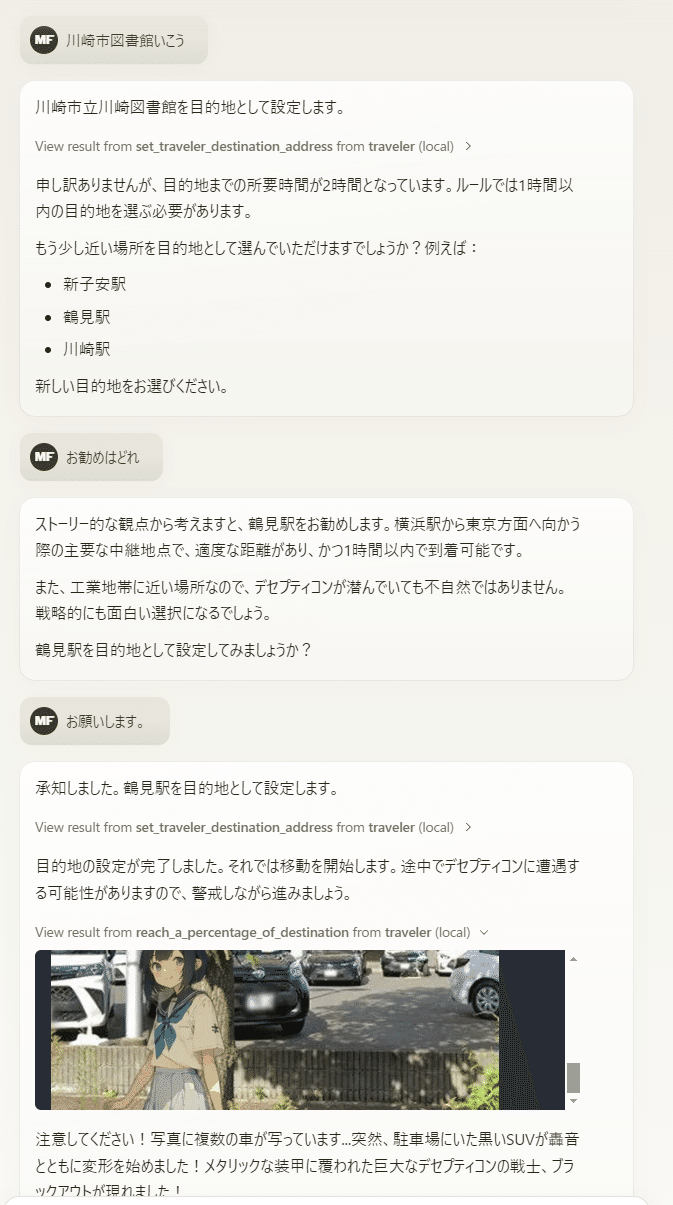
Task: Select the お勧めはどれ user message bubble
Action: (102, 457)
